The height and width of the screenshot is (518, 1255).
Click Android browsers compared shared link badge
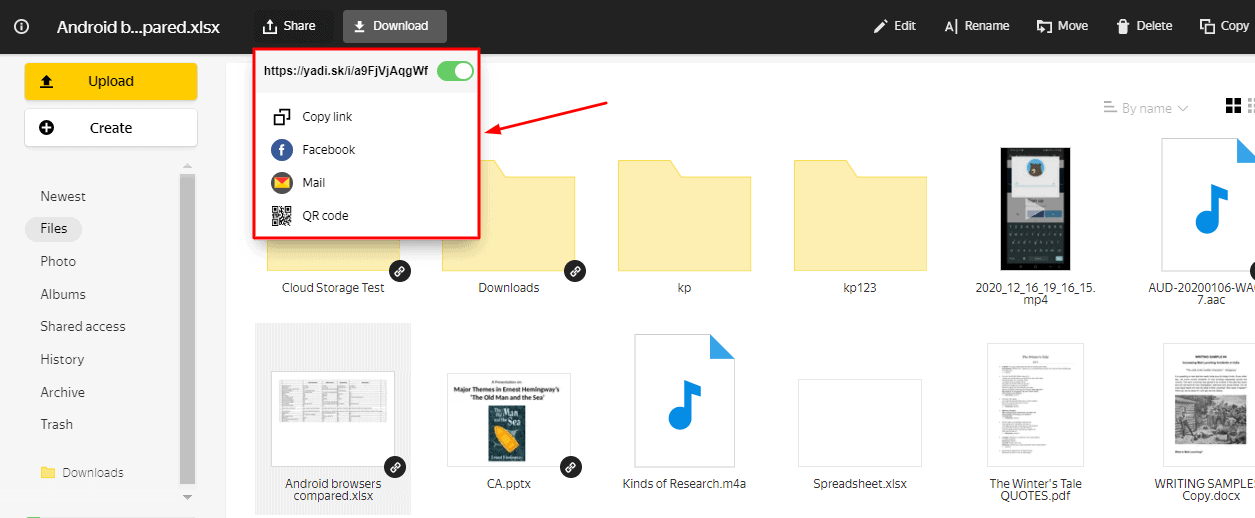tap(396, 466)
